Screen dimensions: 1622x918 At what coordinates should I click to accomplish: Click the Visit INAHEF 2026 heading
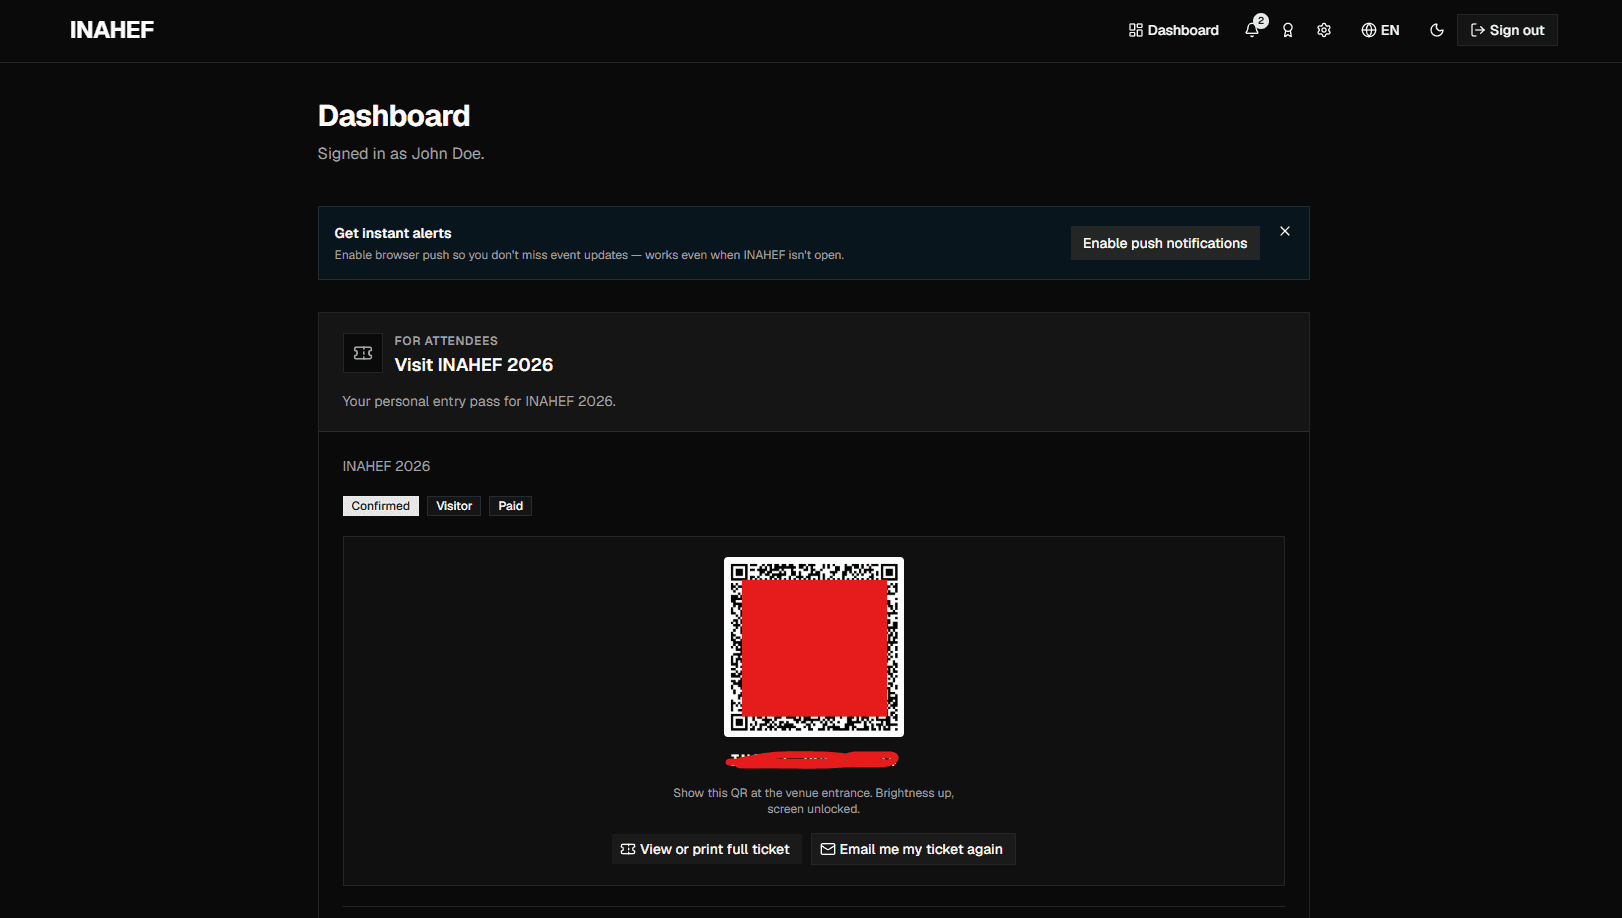(474, 365)
